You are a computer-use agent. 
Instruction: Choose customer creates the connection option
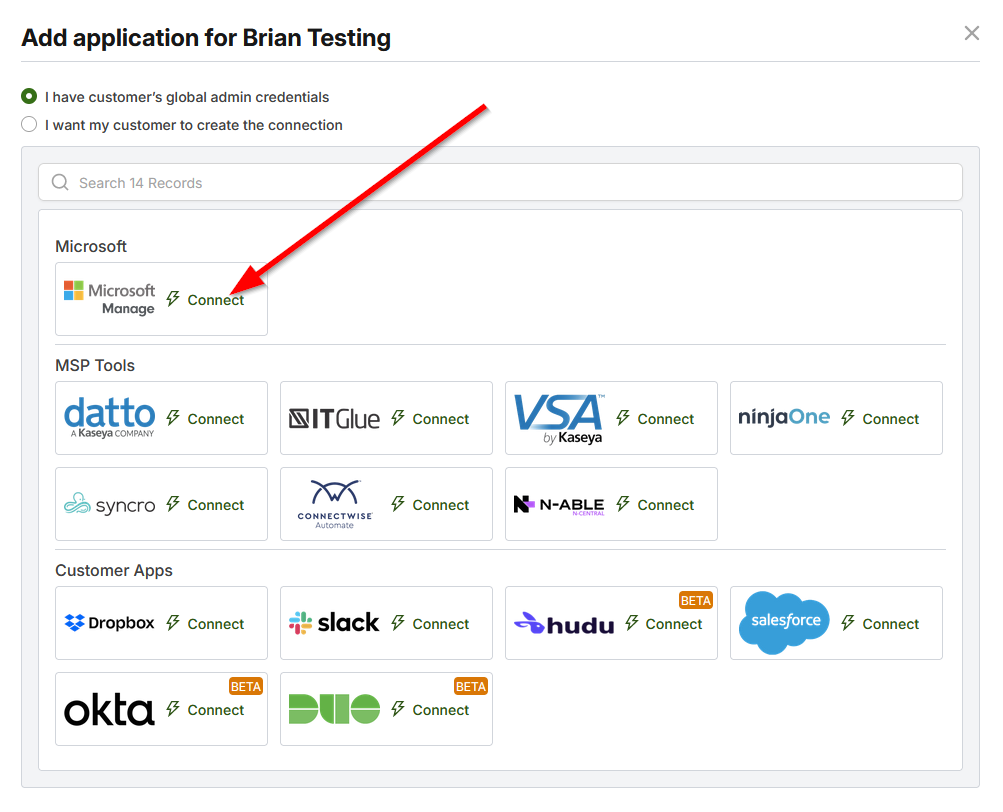pos(28,124)
